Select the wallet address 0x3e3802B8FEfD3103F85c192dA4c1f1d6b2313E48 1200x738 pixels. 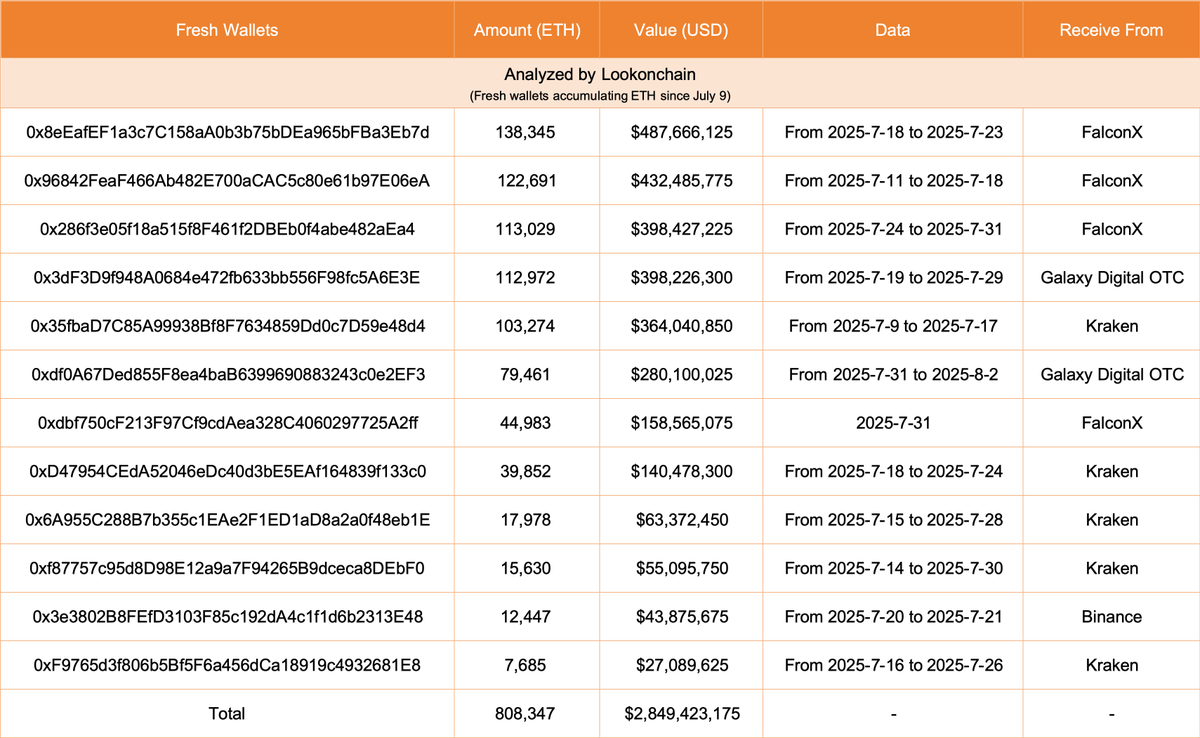[x=227, y=617]
